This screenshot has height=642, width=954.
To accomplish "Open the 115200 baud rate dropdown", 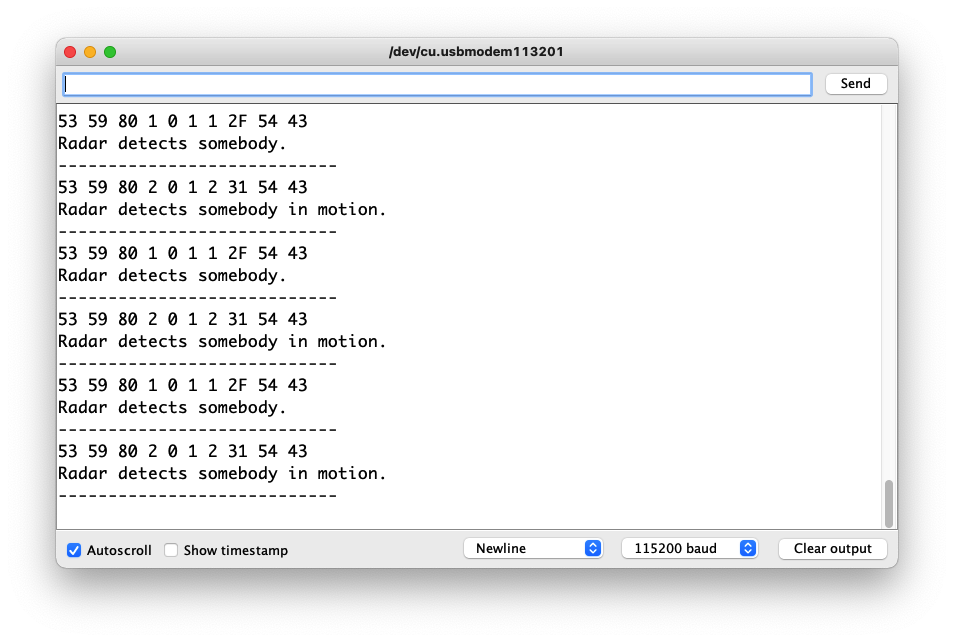I will [689, 548].
